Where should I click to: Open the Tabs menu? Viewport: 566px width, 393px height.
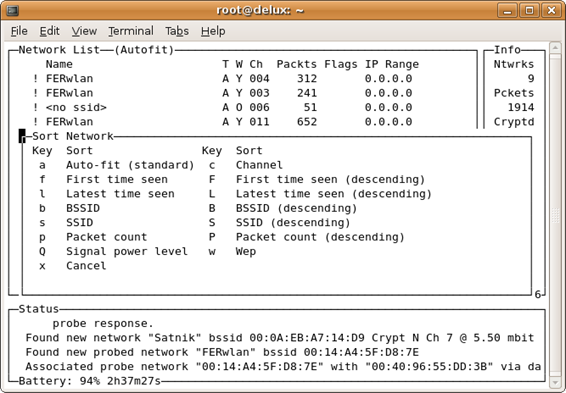[177, 31]
